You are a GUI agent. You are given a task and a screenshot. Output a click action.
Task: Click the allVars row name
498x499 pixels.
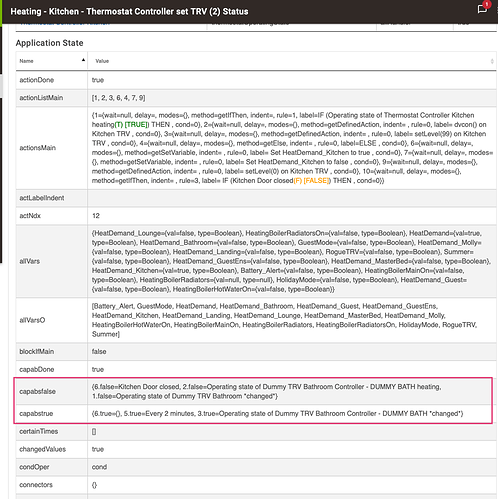[30, 261]
